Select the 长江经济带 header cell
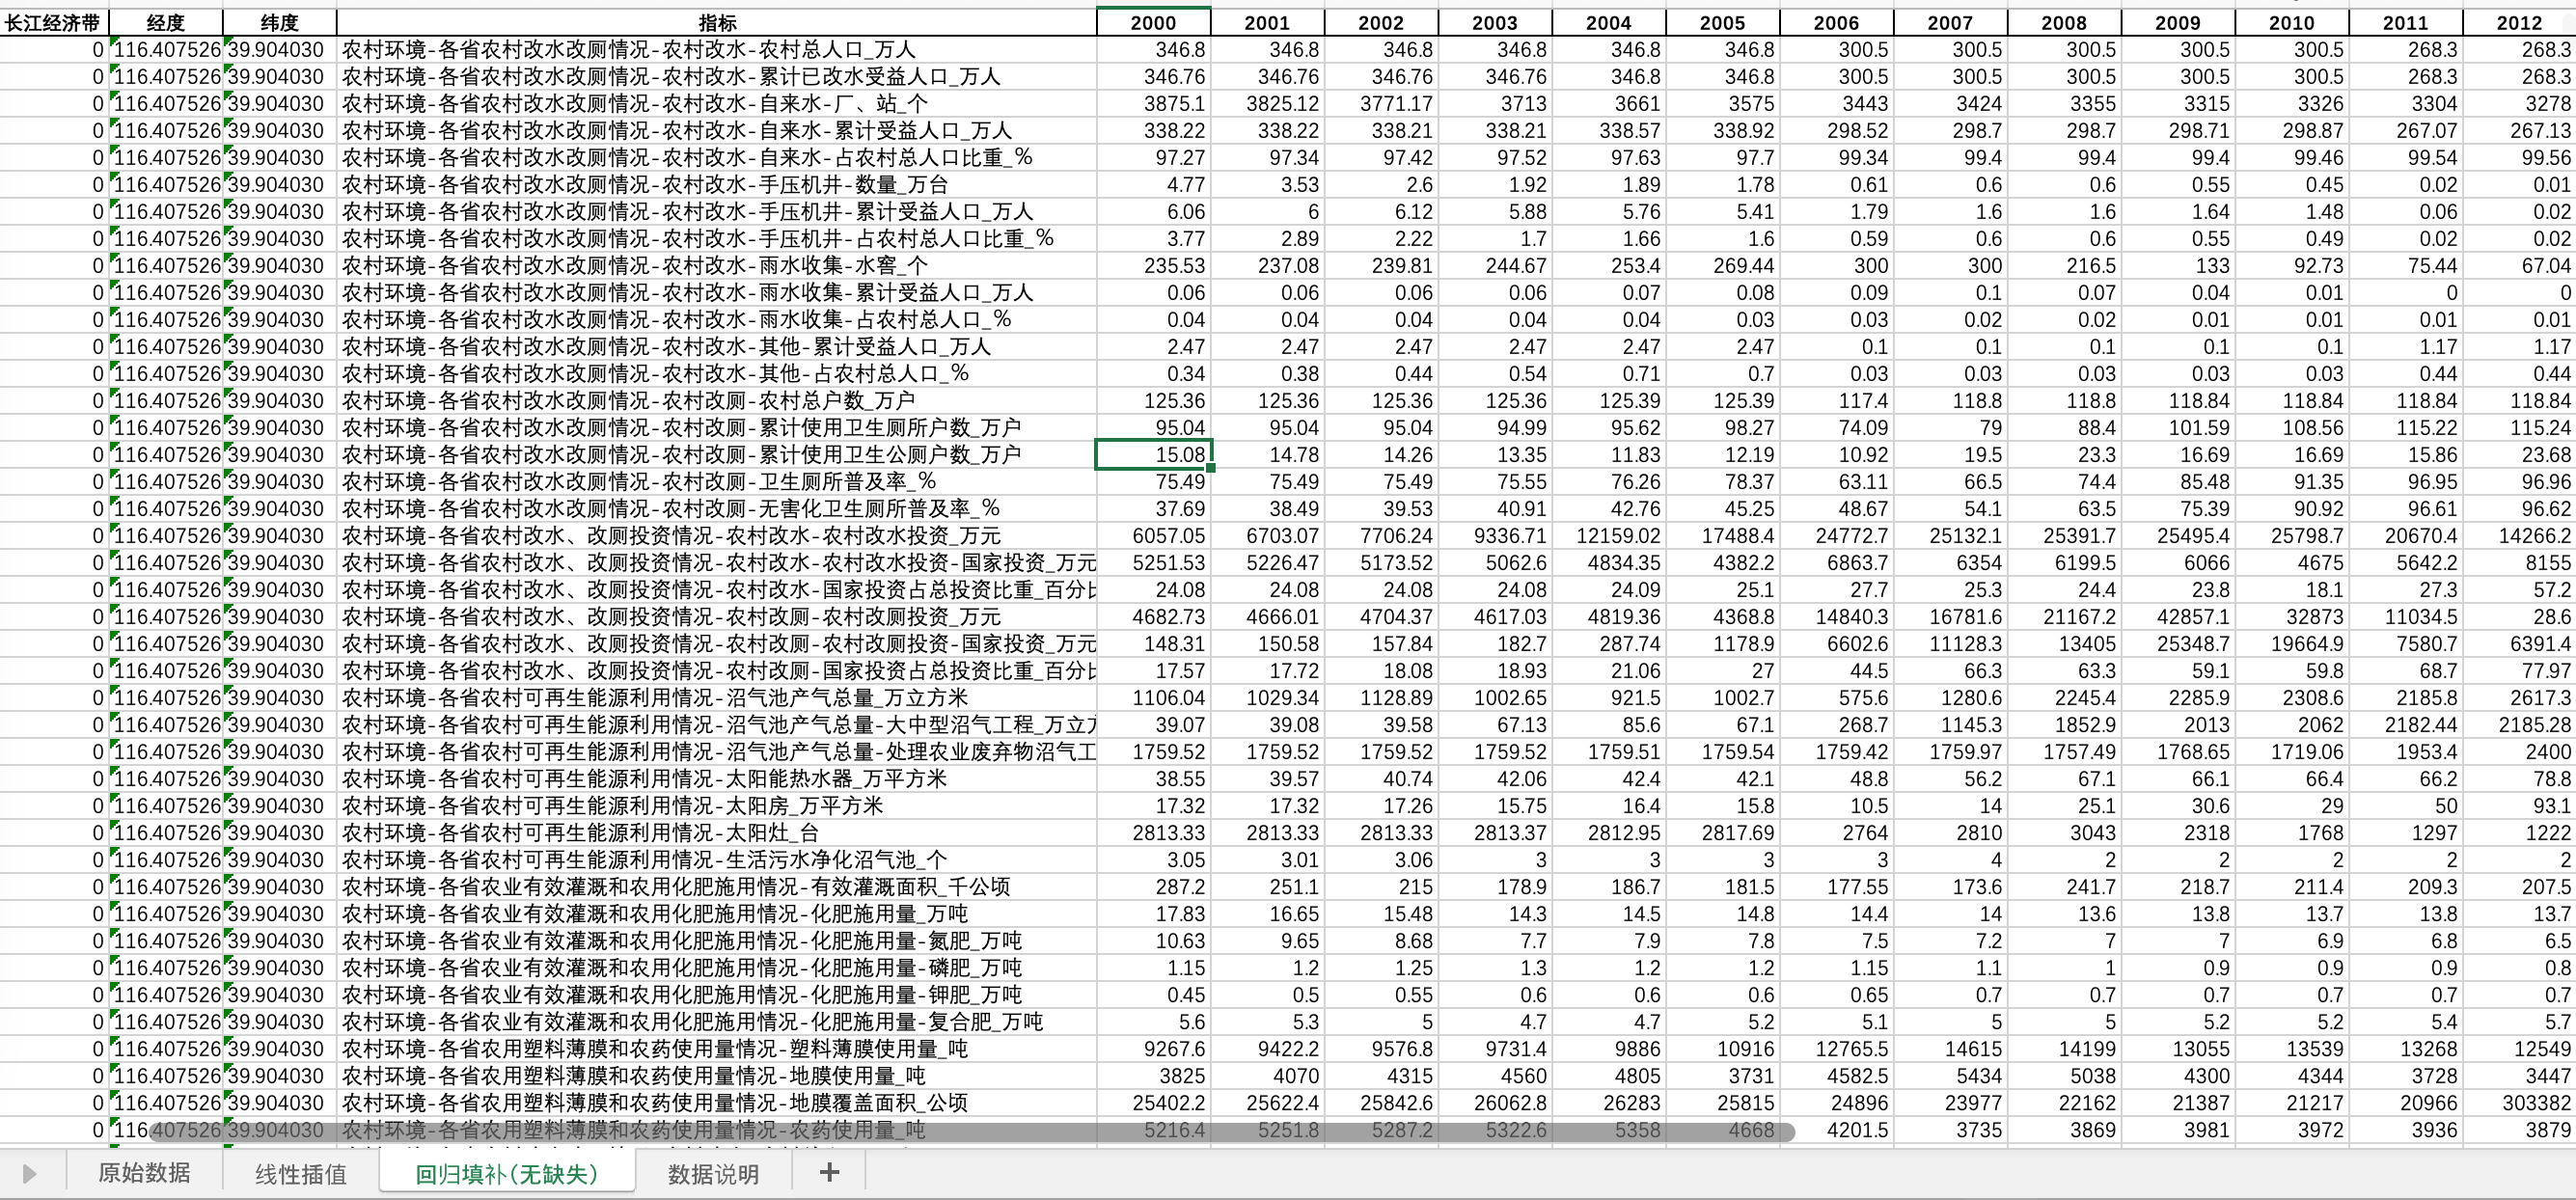 click(x=53, y=22)
